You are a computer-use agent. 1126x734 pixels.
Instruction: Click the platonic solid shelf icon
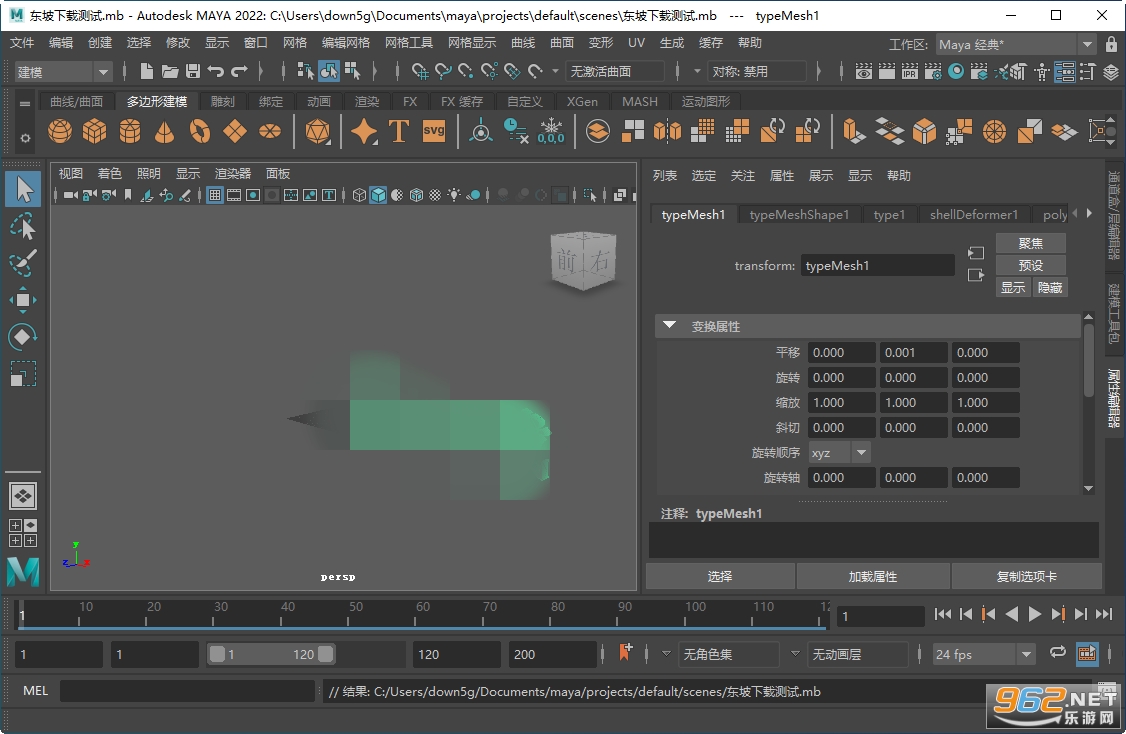[317, 131]
